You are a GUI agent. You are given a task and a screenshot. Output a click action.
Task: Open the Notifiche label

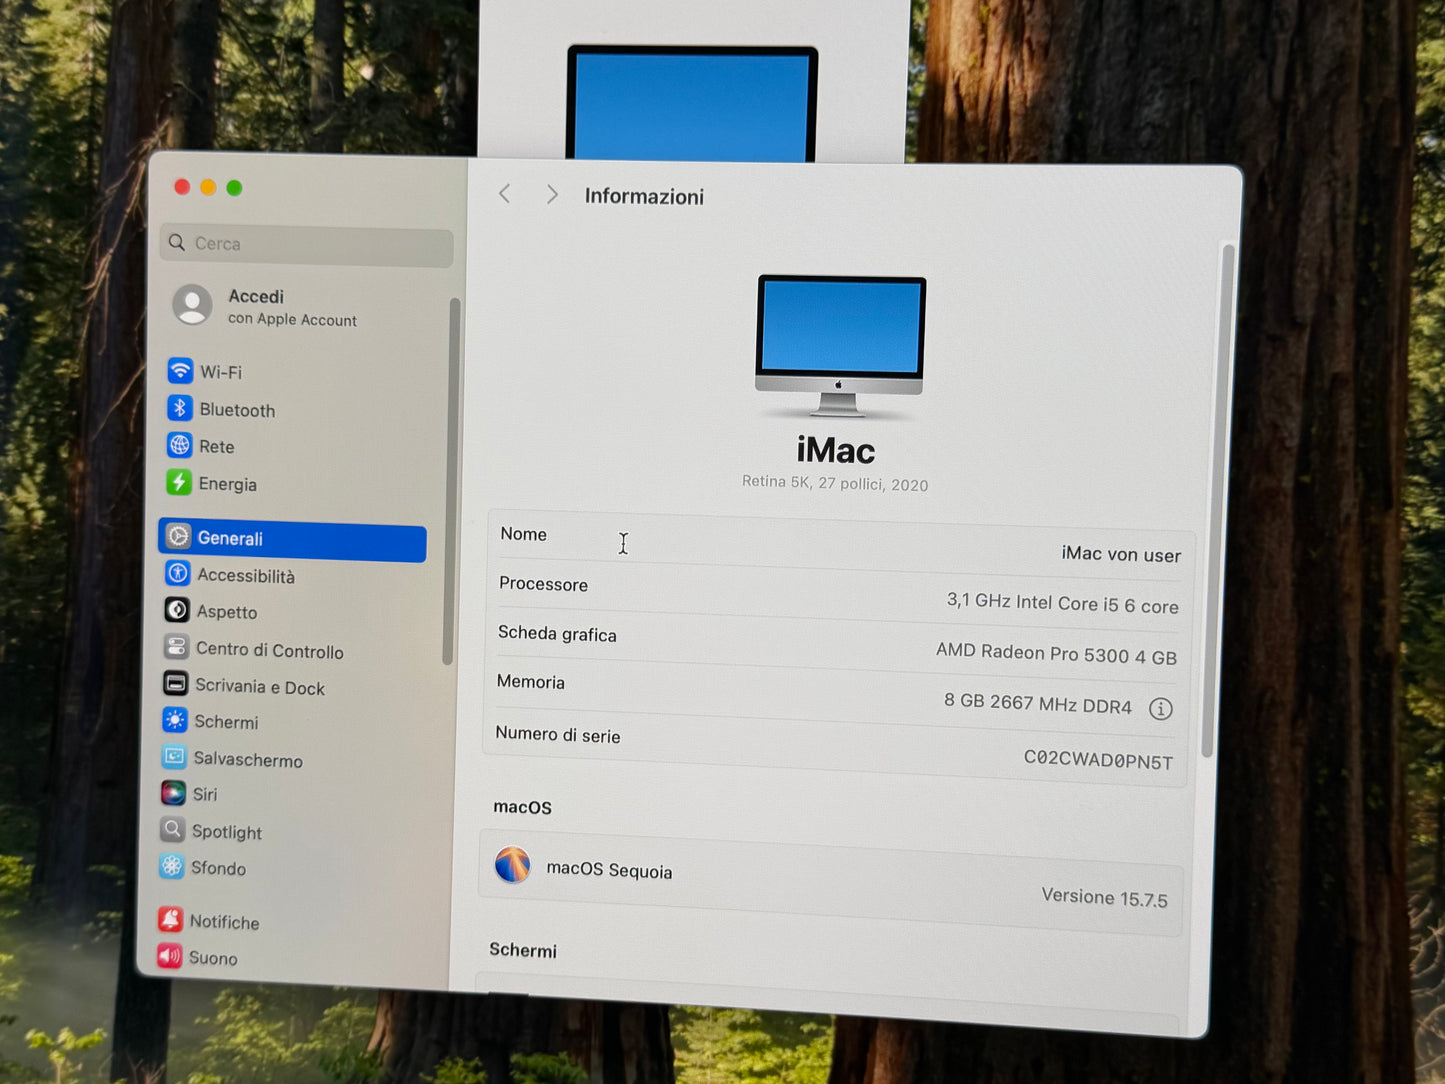coord(225,922)
